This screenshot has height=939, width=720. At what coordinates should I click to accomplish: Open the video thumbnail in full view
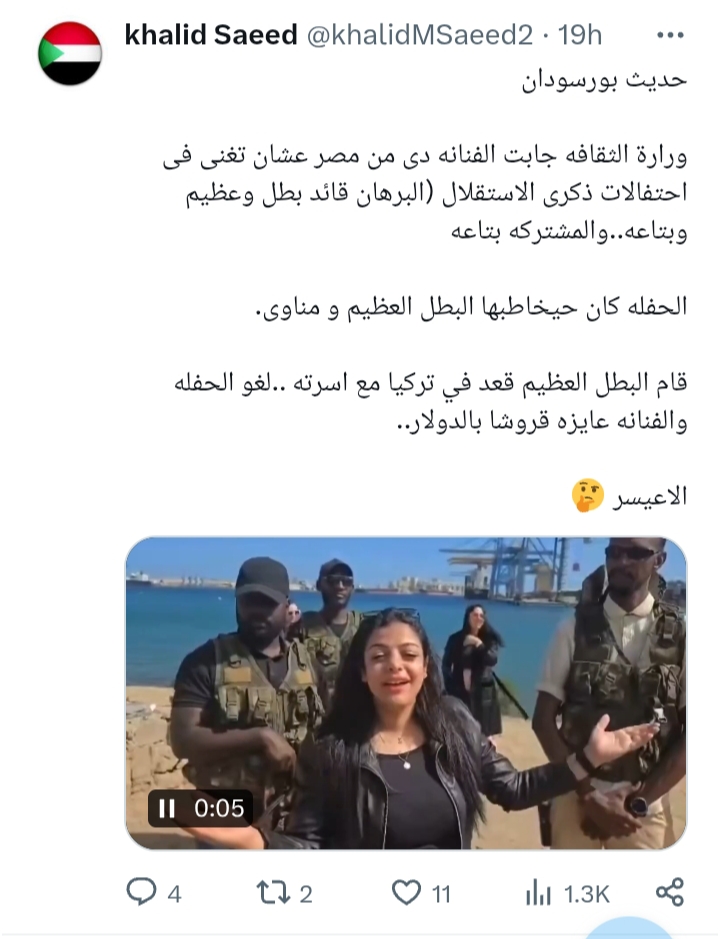pos(406,693)
